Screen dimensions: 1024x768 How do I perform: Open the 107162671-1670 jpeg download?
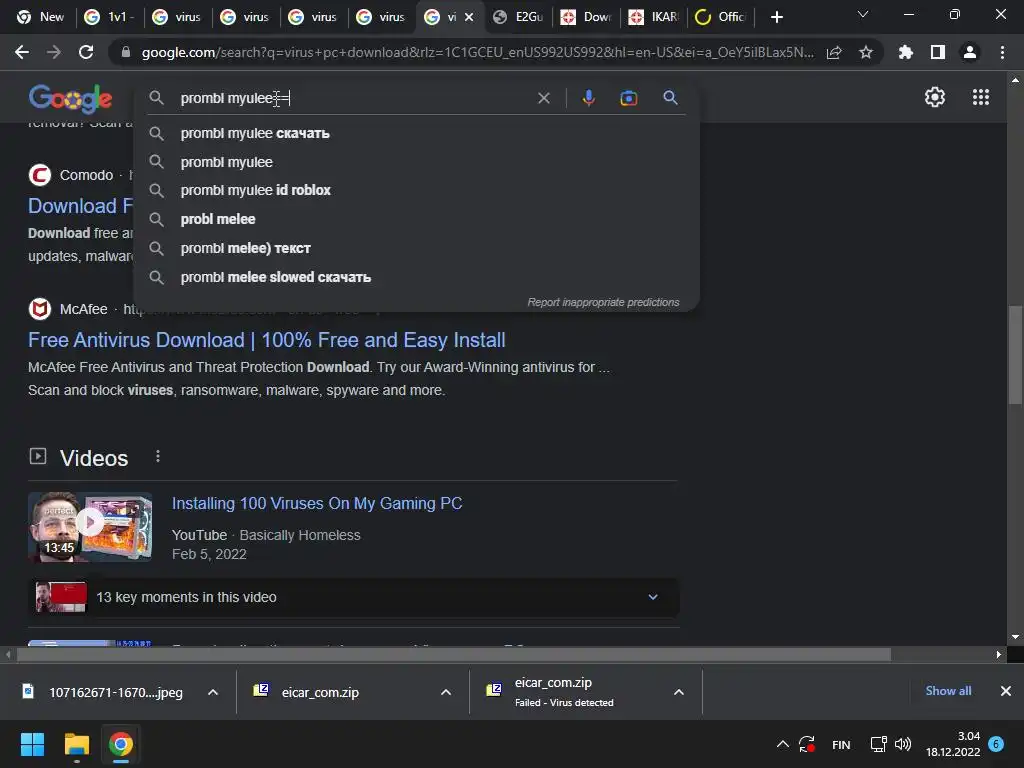coord(104,692)
